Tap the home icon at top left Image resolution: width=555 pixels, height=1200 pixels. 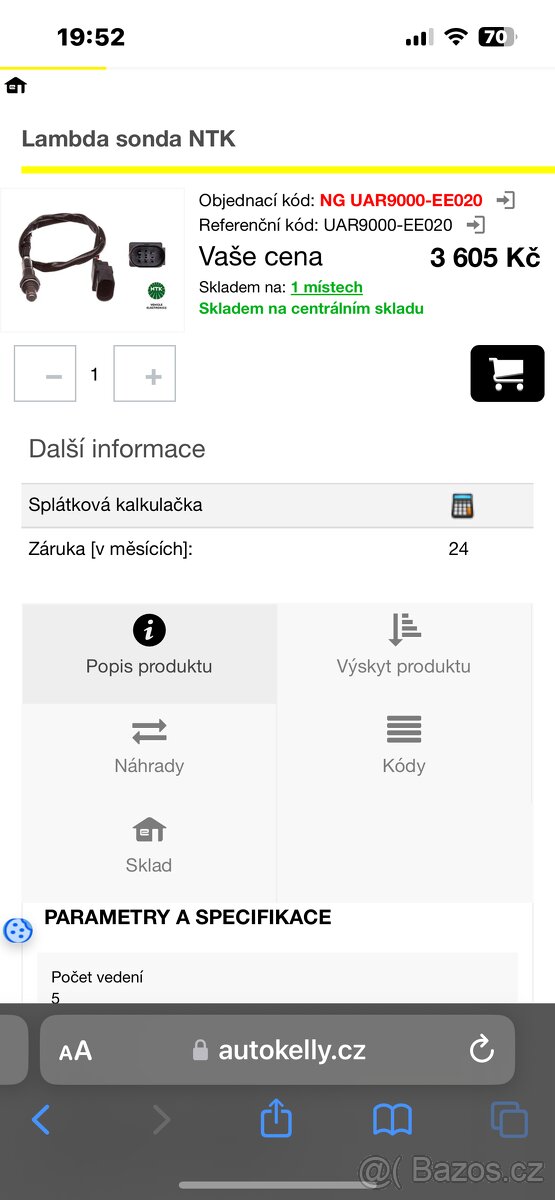click(x=15, y=86)
